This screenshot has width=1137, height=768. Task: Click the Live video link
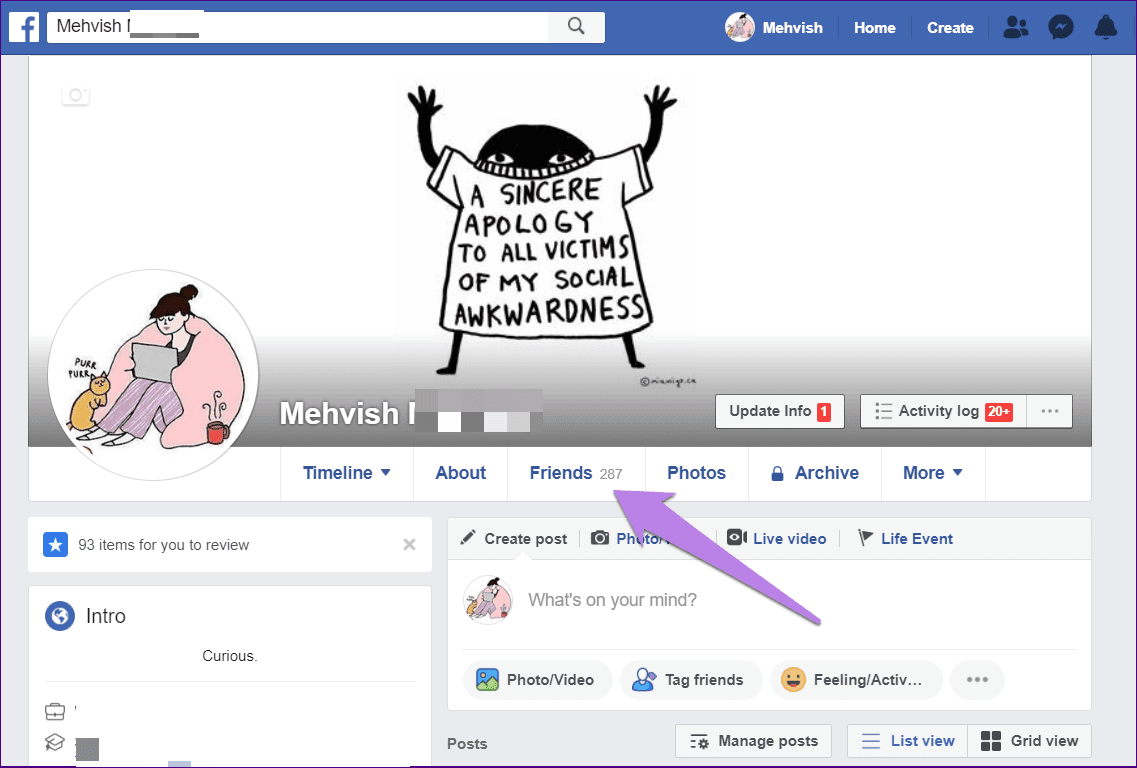[789, 539]
